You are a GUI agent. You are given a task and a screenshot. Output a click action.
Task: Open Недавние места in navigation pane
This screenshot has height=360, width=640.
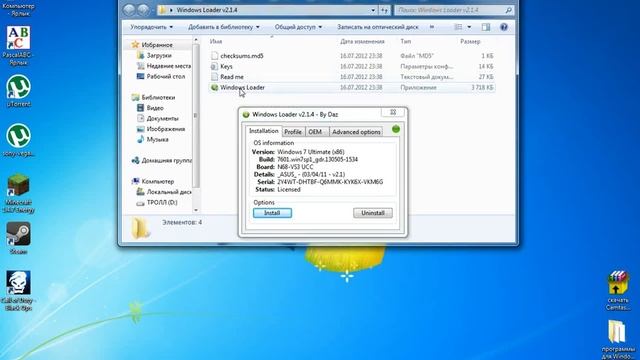[x=168, y=66]
